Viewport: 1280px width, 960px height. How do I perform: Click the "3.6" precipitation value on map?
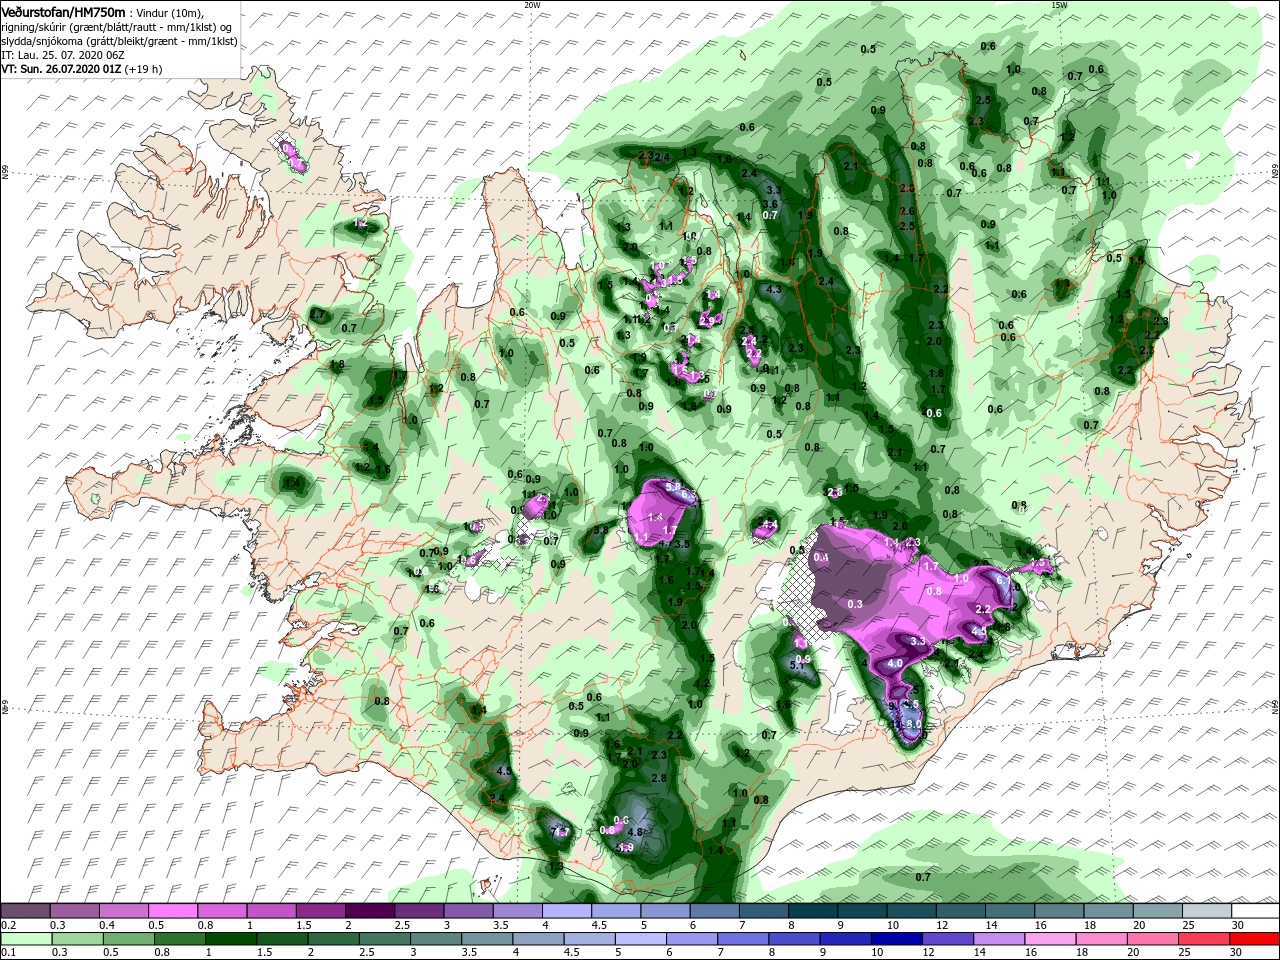(x=770, y=204)
